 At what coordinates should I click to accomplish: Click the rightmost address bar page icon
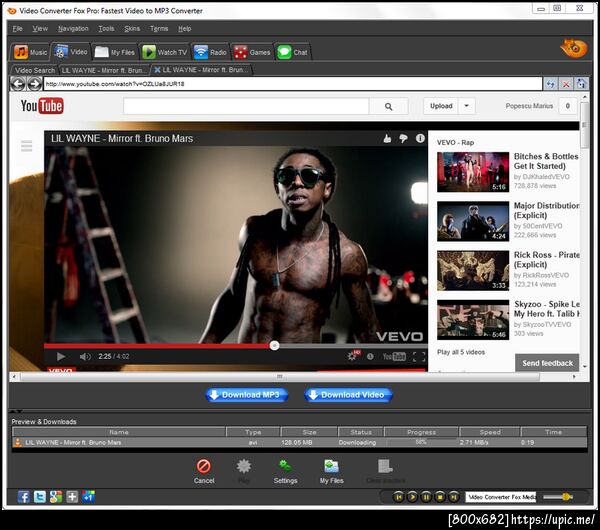(581, 84)
